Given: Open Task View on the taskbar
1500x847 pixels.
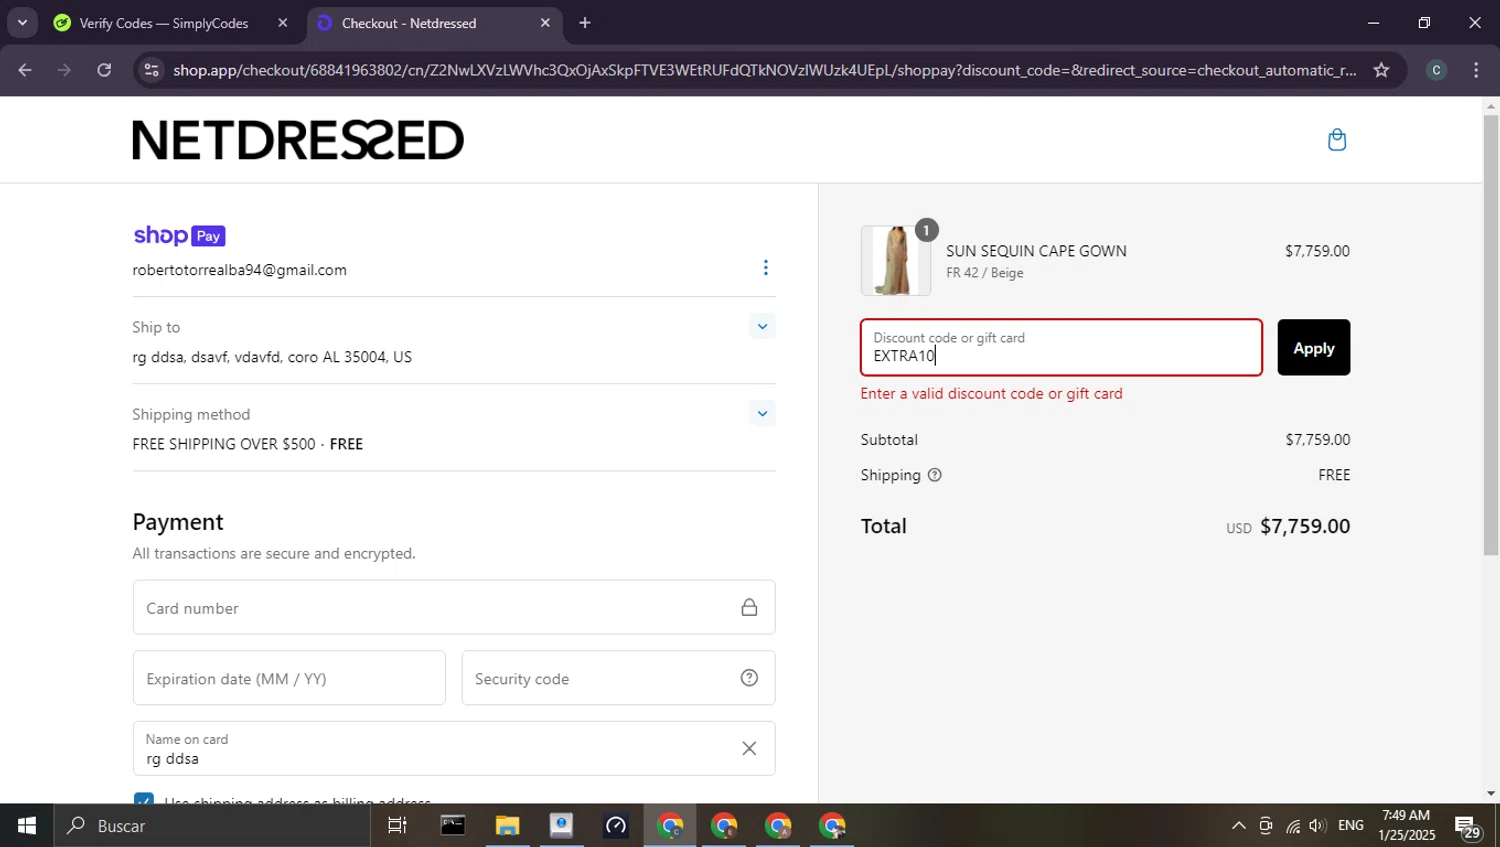Looking at the screenshot, I should point(397,826).
